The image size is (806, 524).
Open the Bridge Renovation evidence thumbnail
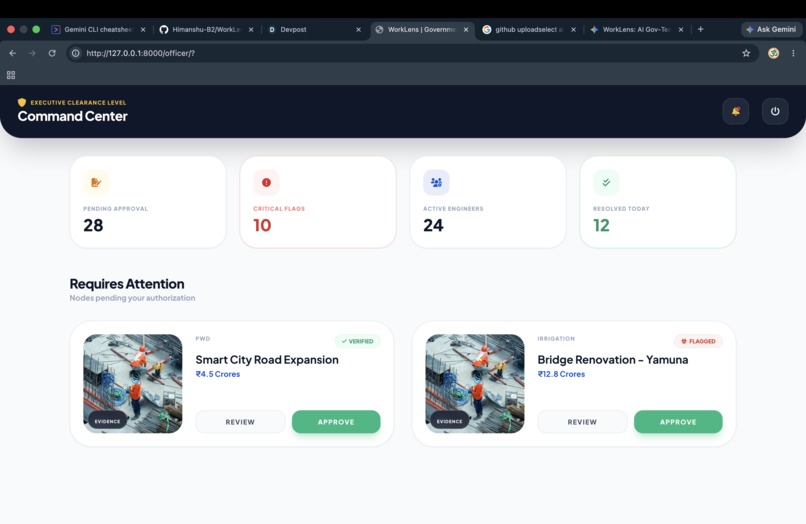point(475,384)
